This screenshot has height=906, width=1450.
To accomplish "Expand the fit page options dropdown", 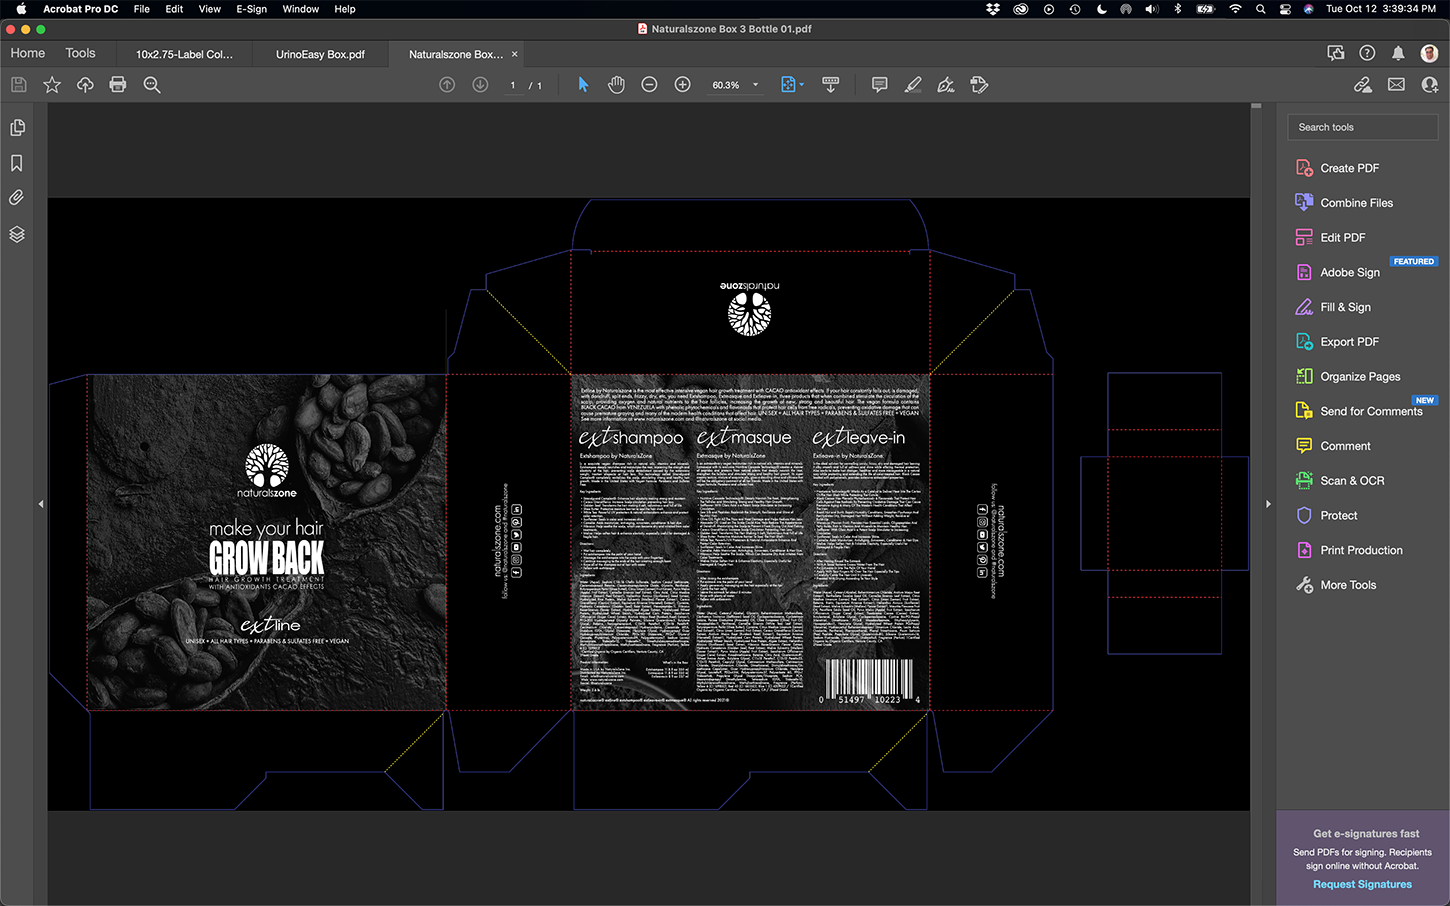I will pos(802,85).
